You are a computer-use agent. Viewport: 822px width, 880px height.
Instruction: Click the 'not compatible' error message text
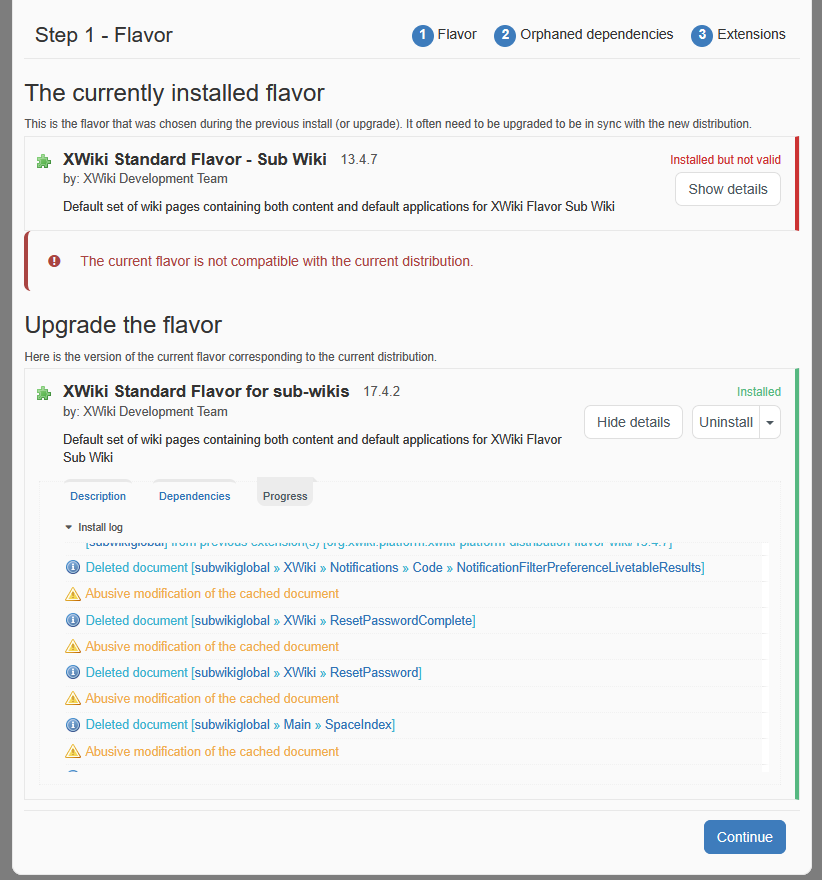click(277, 261)
